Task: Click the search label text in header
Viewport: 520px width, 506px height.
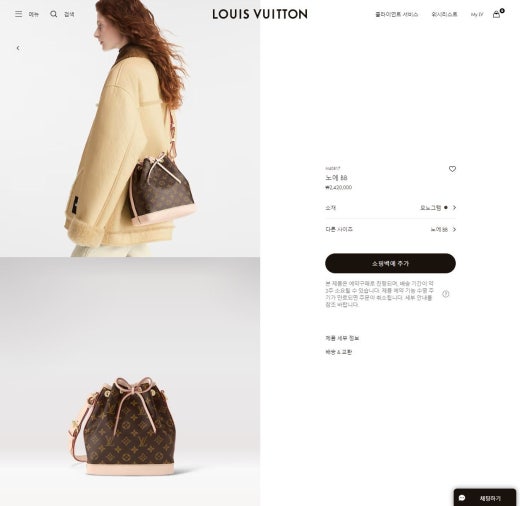Action: click(x=69, y=14)
